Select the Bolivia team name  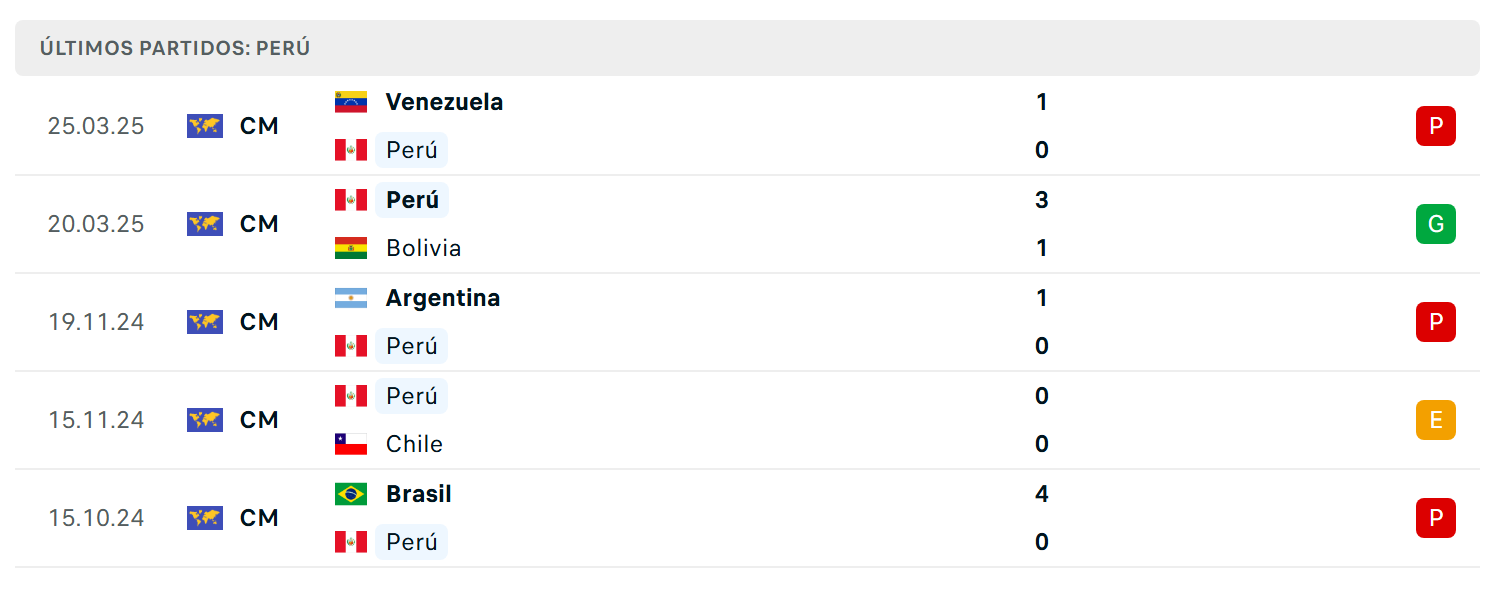pos(423,248)
